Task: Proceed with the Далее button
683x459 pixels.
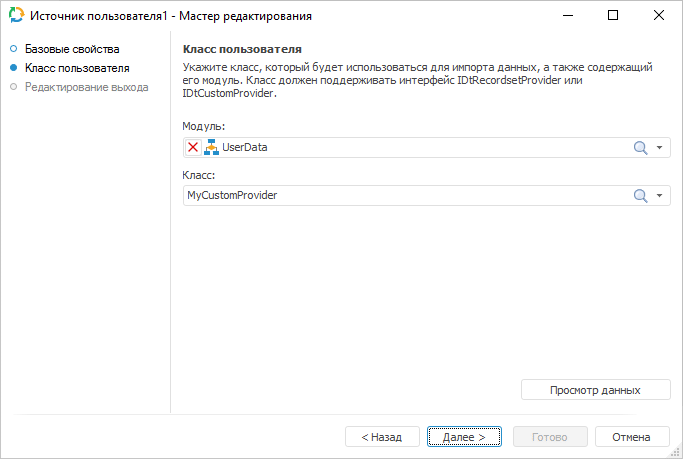Action: [x=465, y=437]
